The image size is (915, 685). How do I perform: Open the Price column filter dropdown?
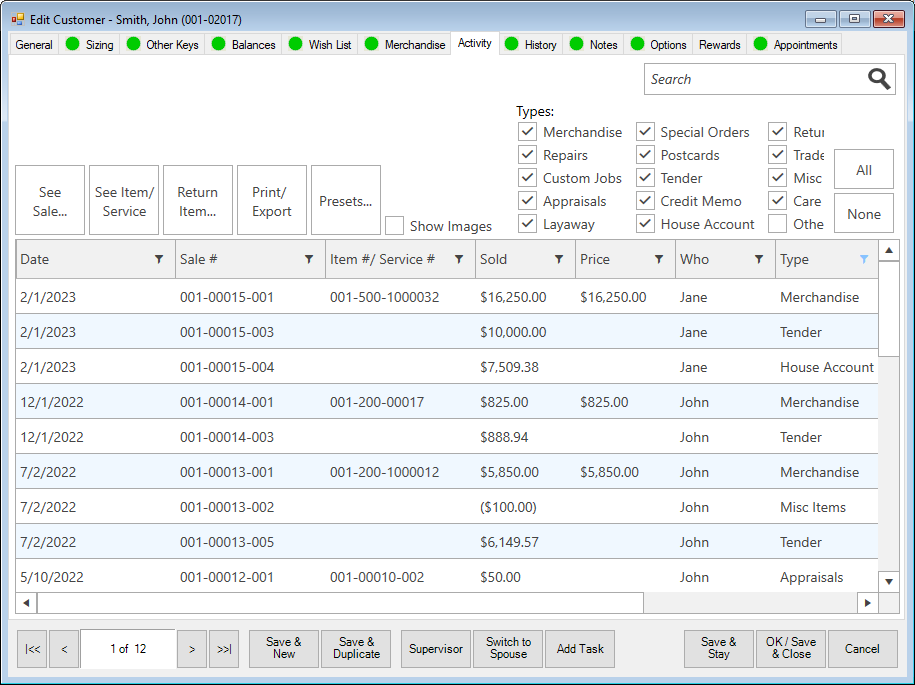[x=659, y=260]
